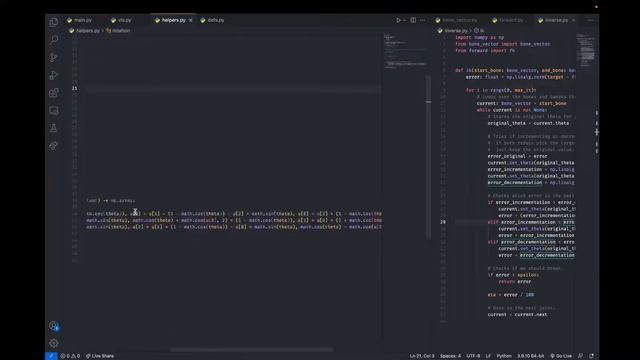
Task: Open errors and warnings count in status bar
Action: [70, 356]
